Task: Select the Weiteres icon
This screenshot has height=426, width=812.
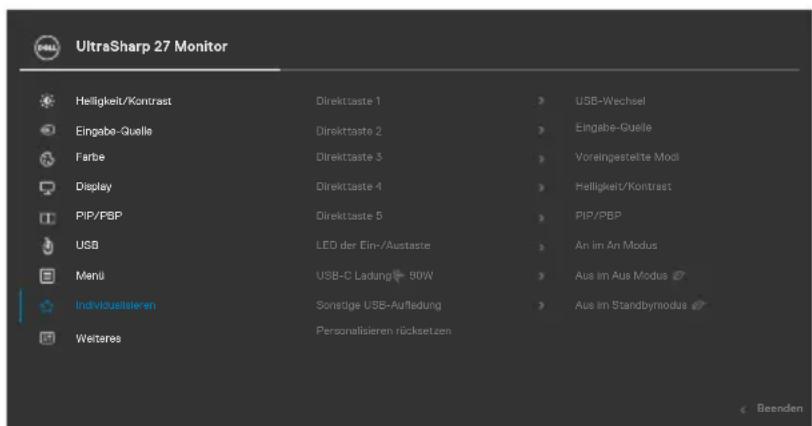Action: pos(47,338)
